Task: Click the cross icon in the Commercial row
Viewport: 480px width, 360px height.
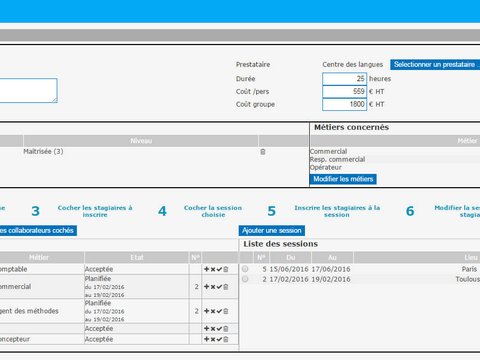Action: [213, 287]
